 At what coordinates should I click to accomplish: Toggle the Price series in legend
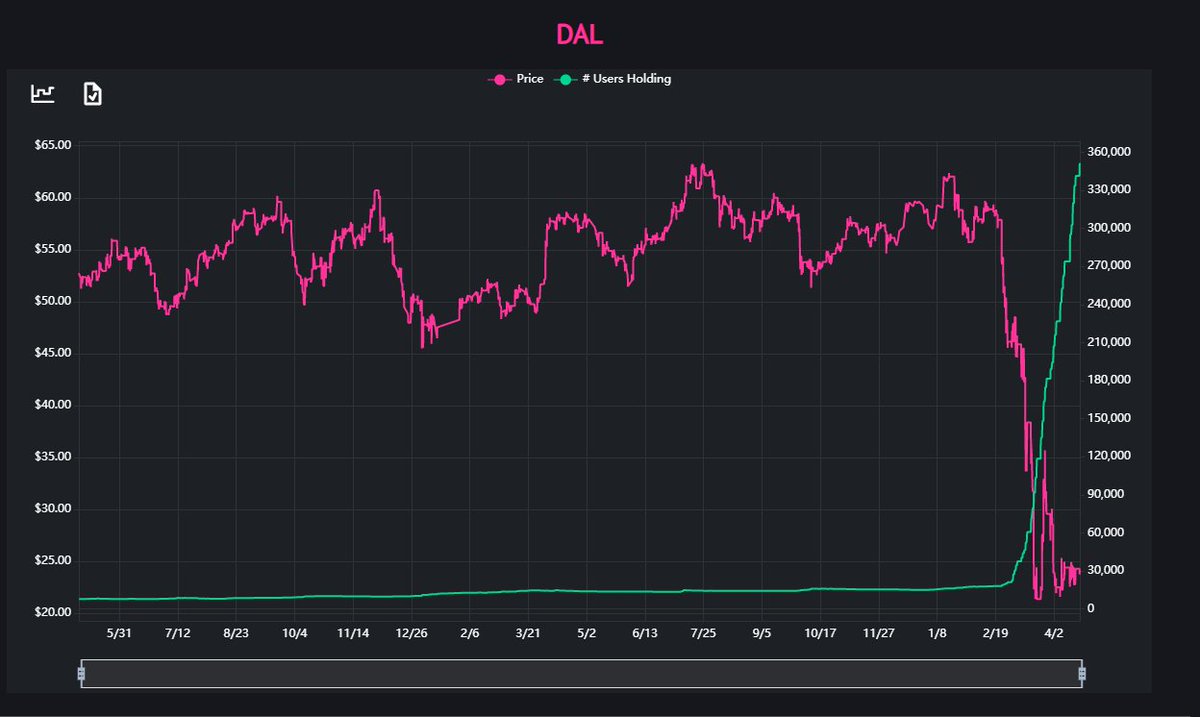coord(515,79)
